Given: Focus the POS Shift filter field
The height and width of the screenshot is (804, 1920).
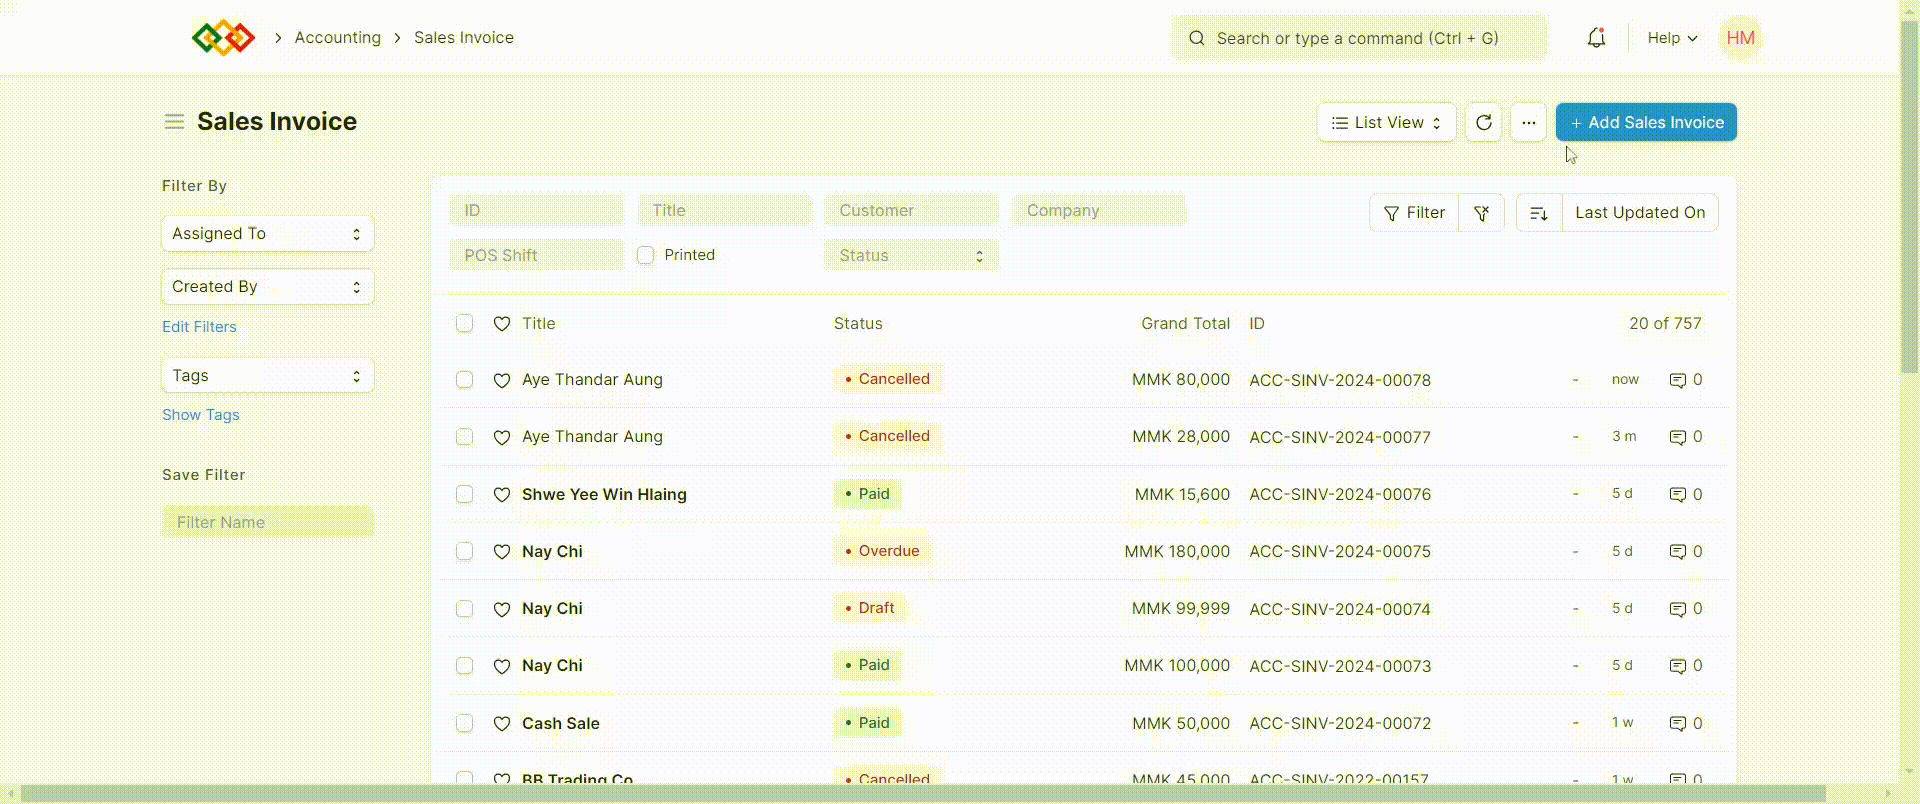Looking at the screenshot, I should [536, 256].
